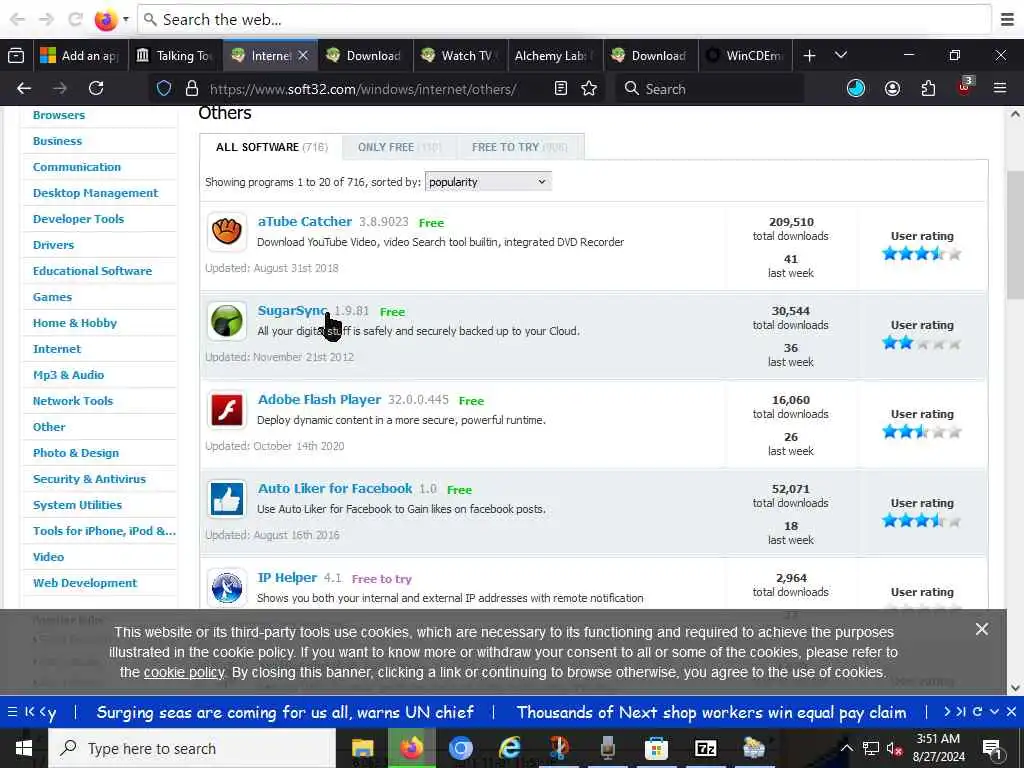Expand the list all tabs chevron
The width and height of the screenshot is (1024, 768).
click(840, 56)
